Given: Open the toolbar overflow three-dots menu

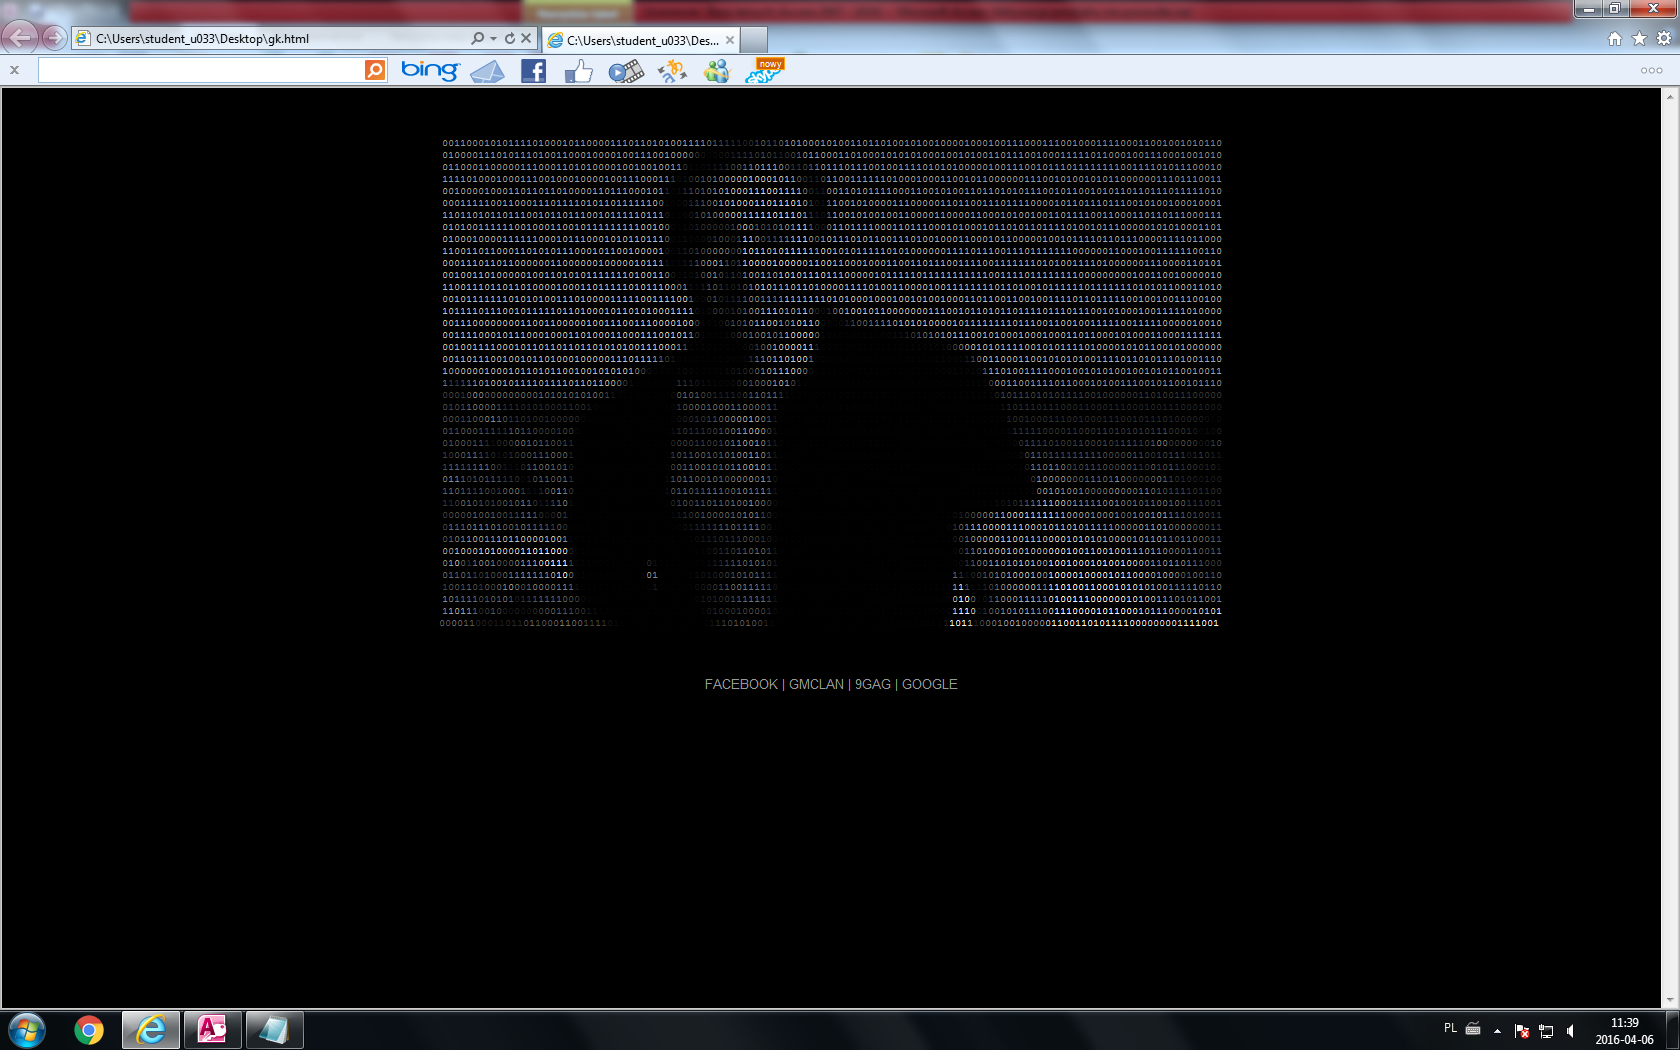Looking at the screenshot, I should (x=1651, y=70).
